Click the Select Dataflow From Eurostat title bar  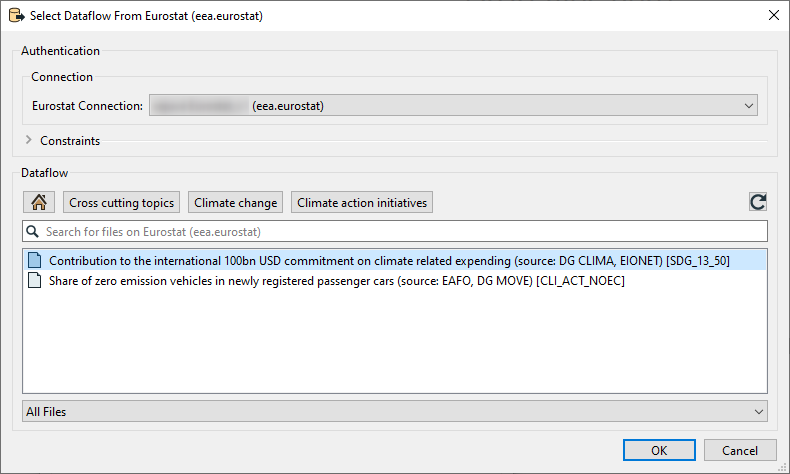coord(400,15)
